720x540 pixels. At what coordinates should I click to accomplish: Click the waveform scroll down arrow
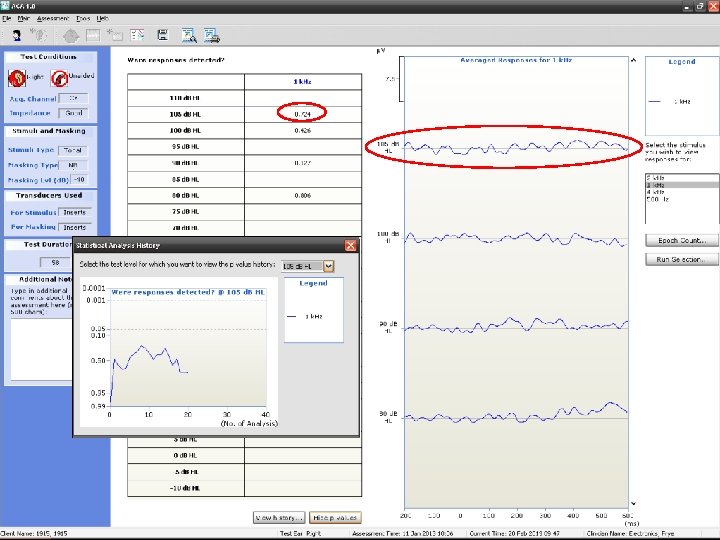634,504
